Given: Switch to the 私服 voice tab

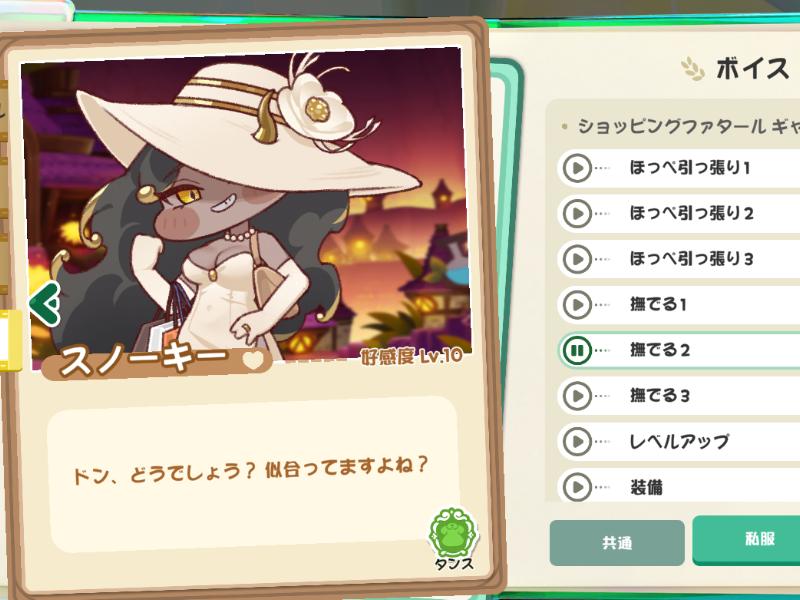Looking at the screenshot, I should click(x=746, y=539).
